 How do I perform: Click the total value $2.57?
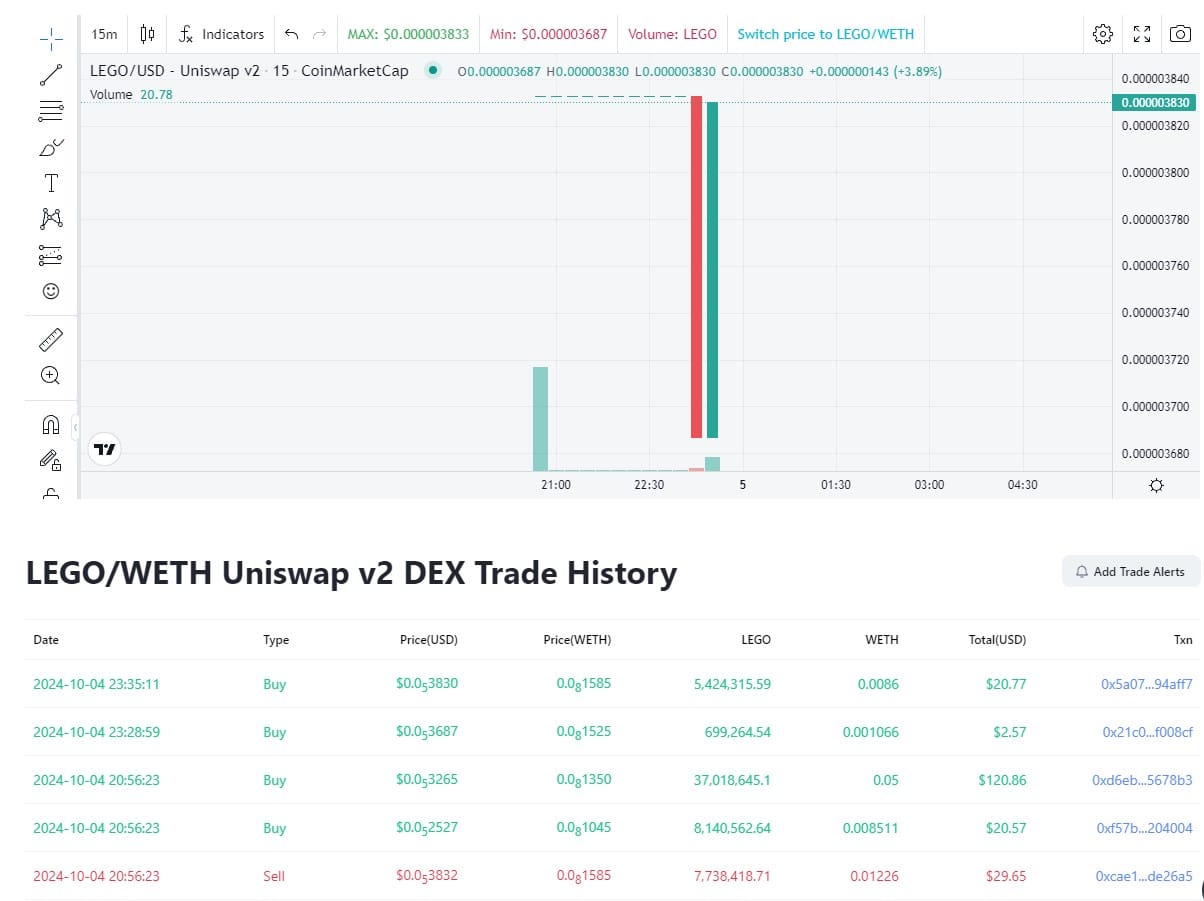coord(1009,733)
